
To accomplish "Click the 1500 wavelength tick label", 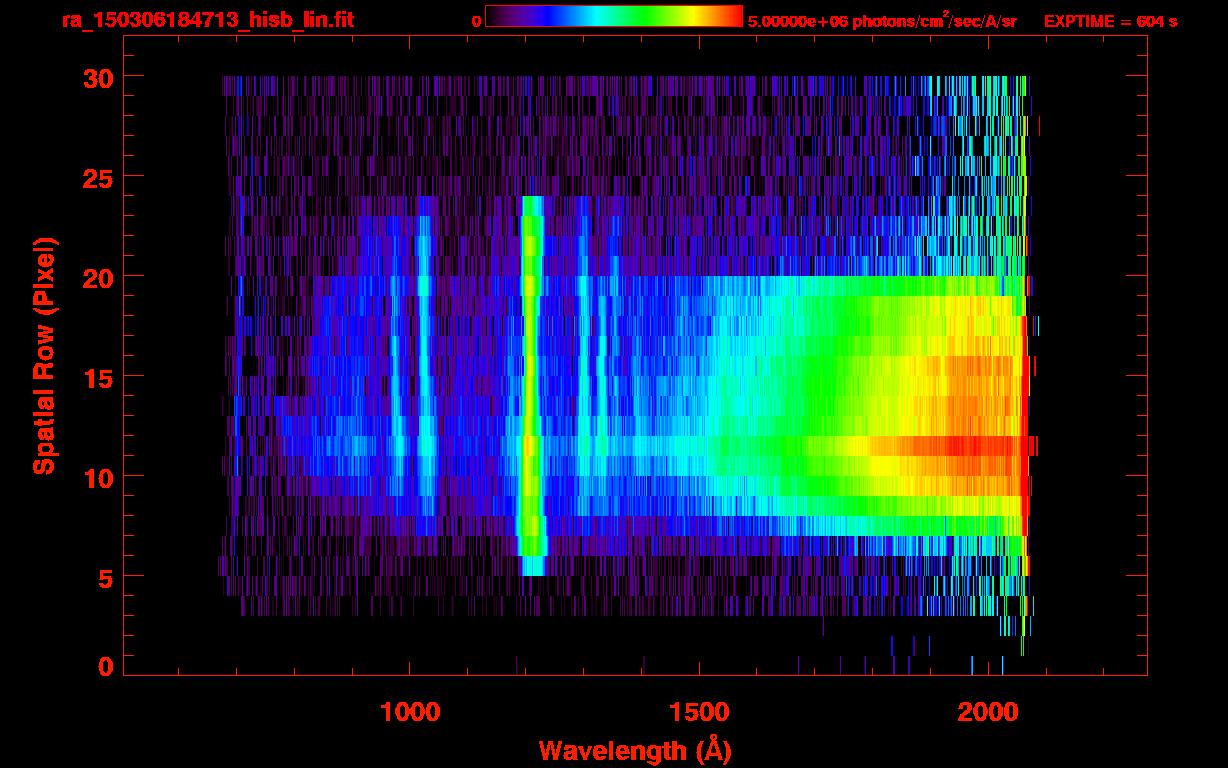I will click(699, 713).
